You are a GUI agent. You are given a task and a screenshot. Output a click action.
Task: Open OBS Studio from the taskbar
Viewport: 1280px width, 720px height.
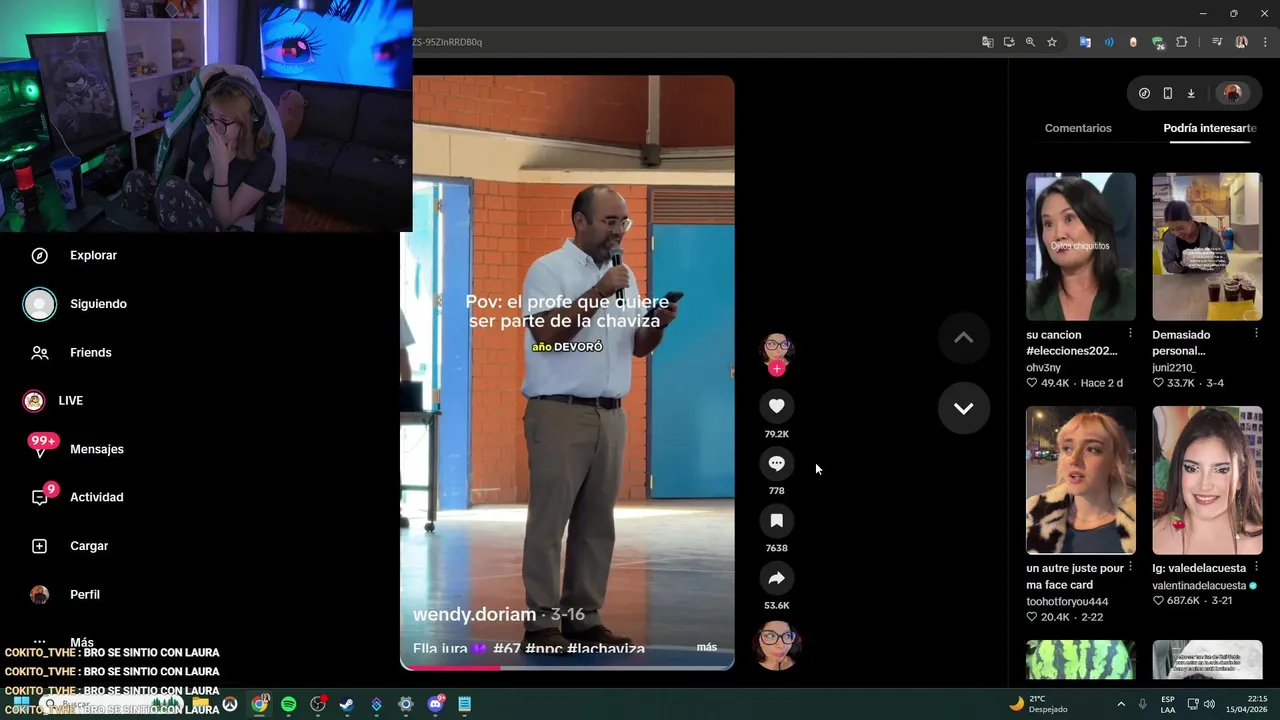coord(318,704)
